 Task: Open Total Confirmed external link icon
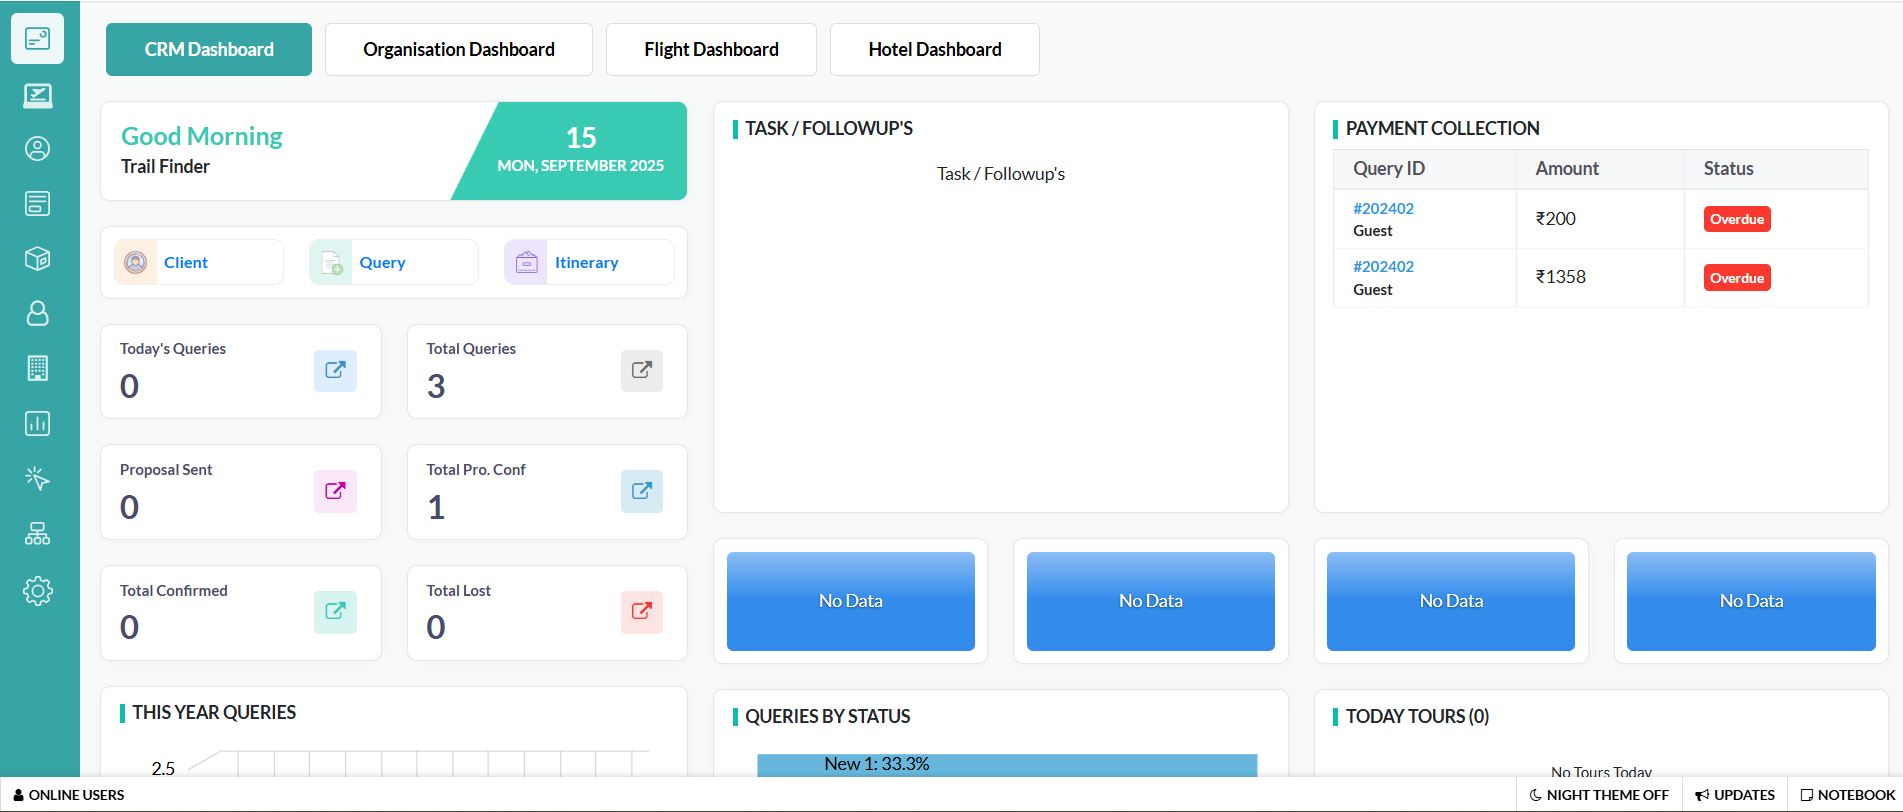[335, 611]
